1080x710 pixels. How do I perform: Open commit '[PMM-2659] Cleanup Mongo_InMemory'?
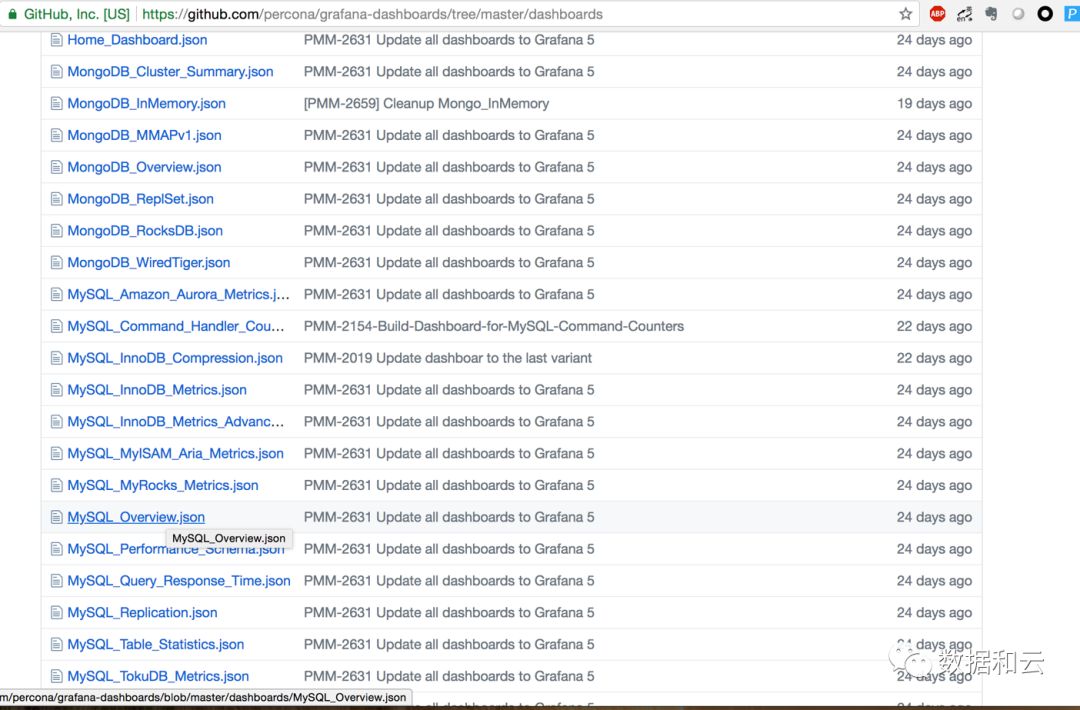[x=426, y=103]
